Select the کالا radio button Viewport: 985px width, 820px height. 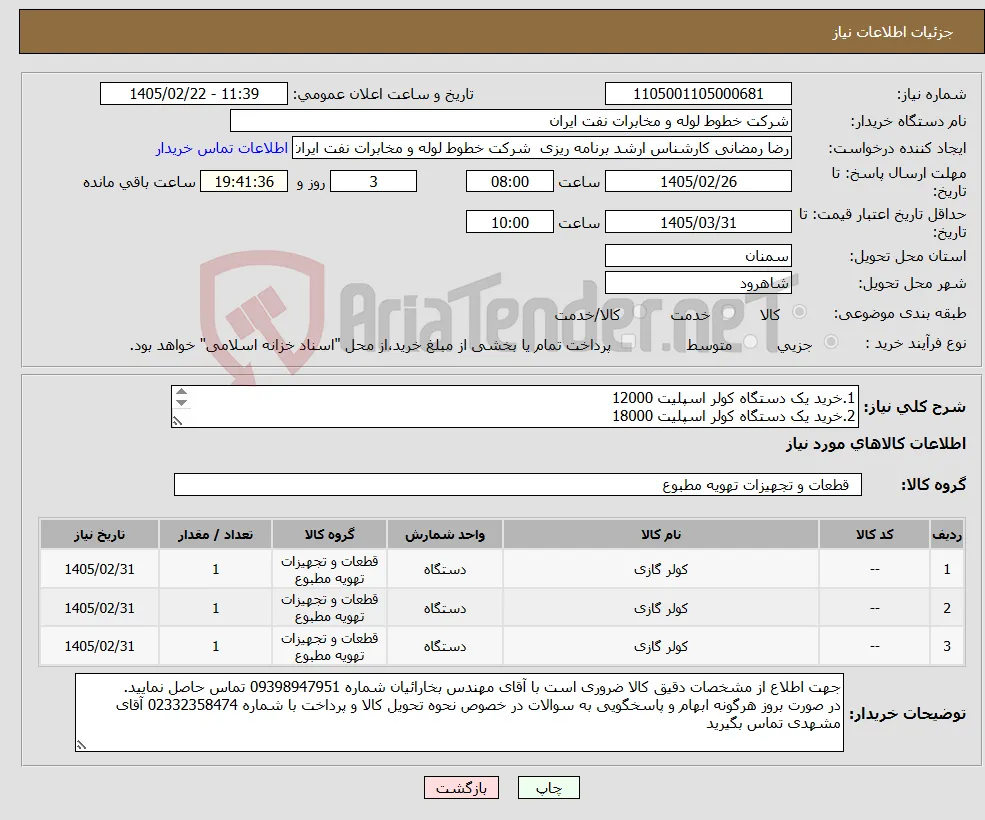[x=800, y=312]
